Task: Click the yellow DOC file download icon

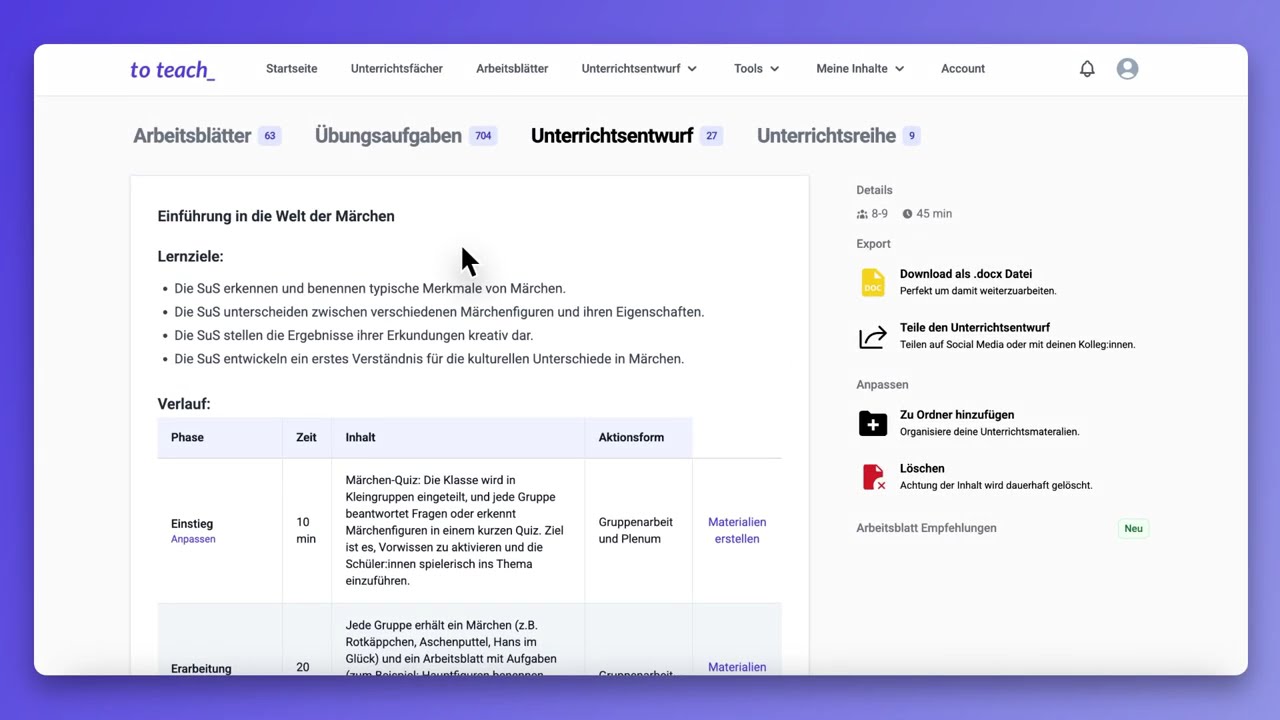Action: [873, 282]
